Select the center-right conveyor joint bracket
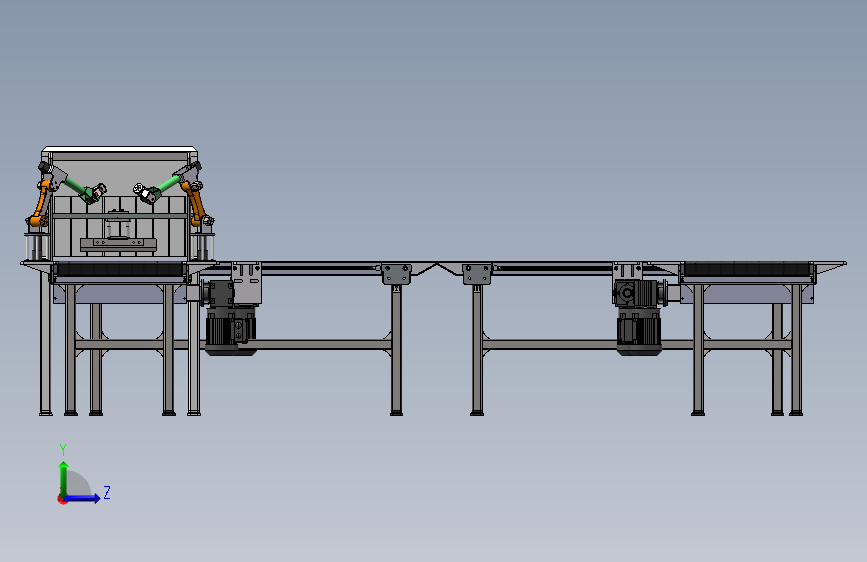The image size is (867, 562). [477, 274]
